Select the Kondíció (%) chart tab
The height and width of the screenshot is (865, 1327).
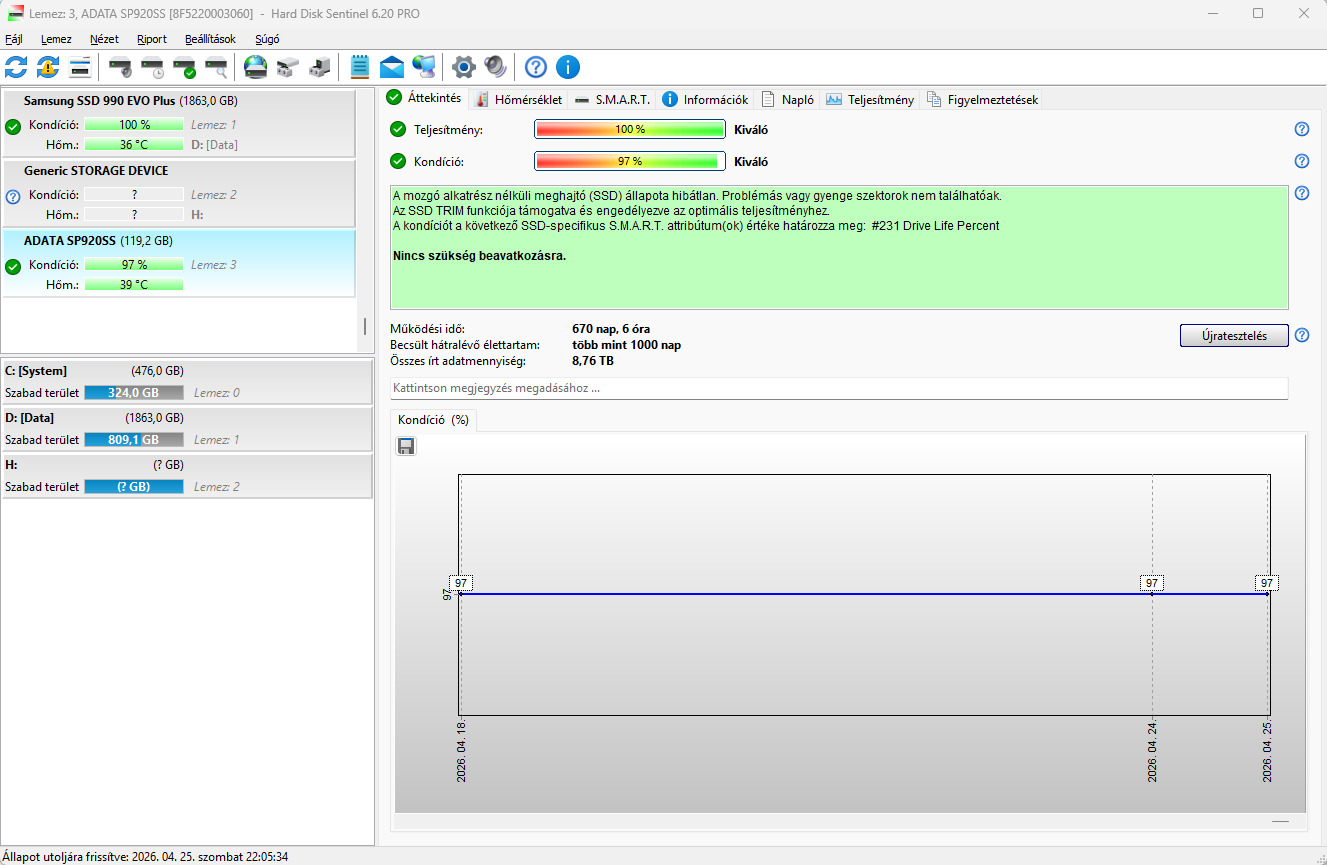[433, 420]
